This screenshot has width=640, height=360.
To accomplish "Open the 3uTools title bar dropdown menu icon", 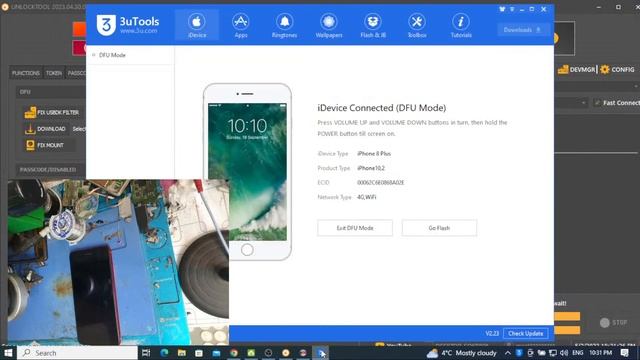I will [512, 9].
